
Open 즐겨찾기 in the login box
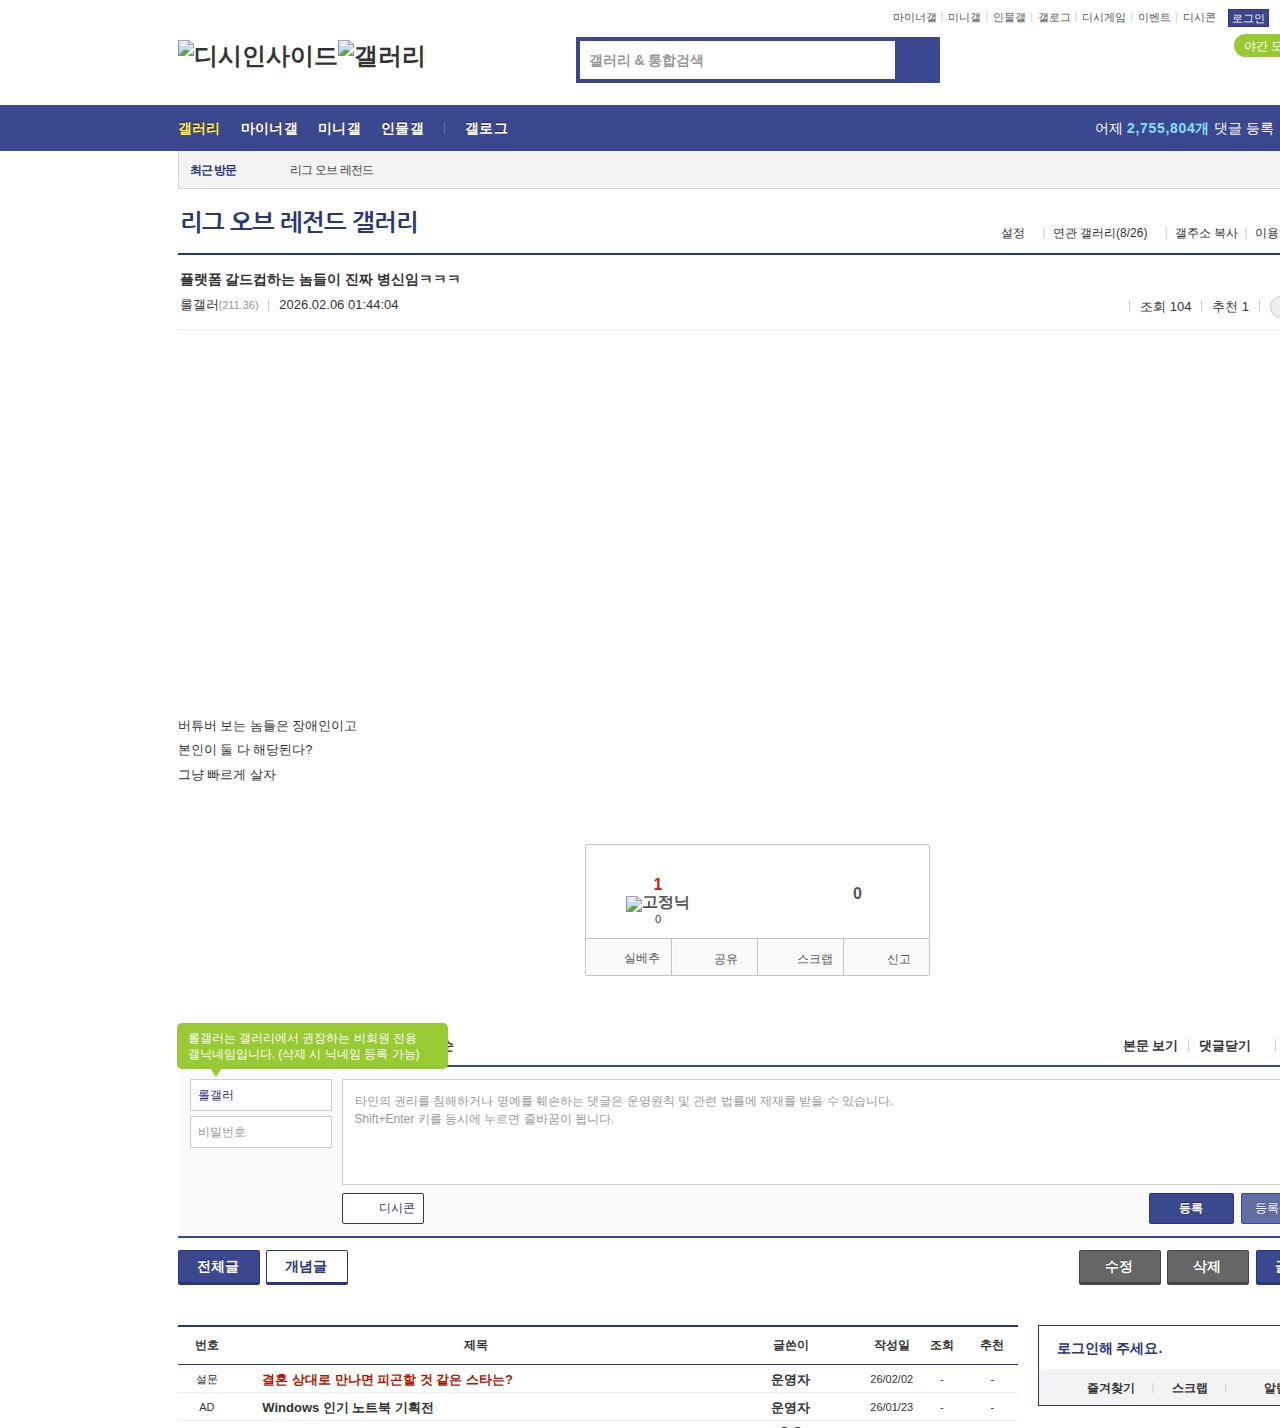pos(1111,1389)
